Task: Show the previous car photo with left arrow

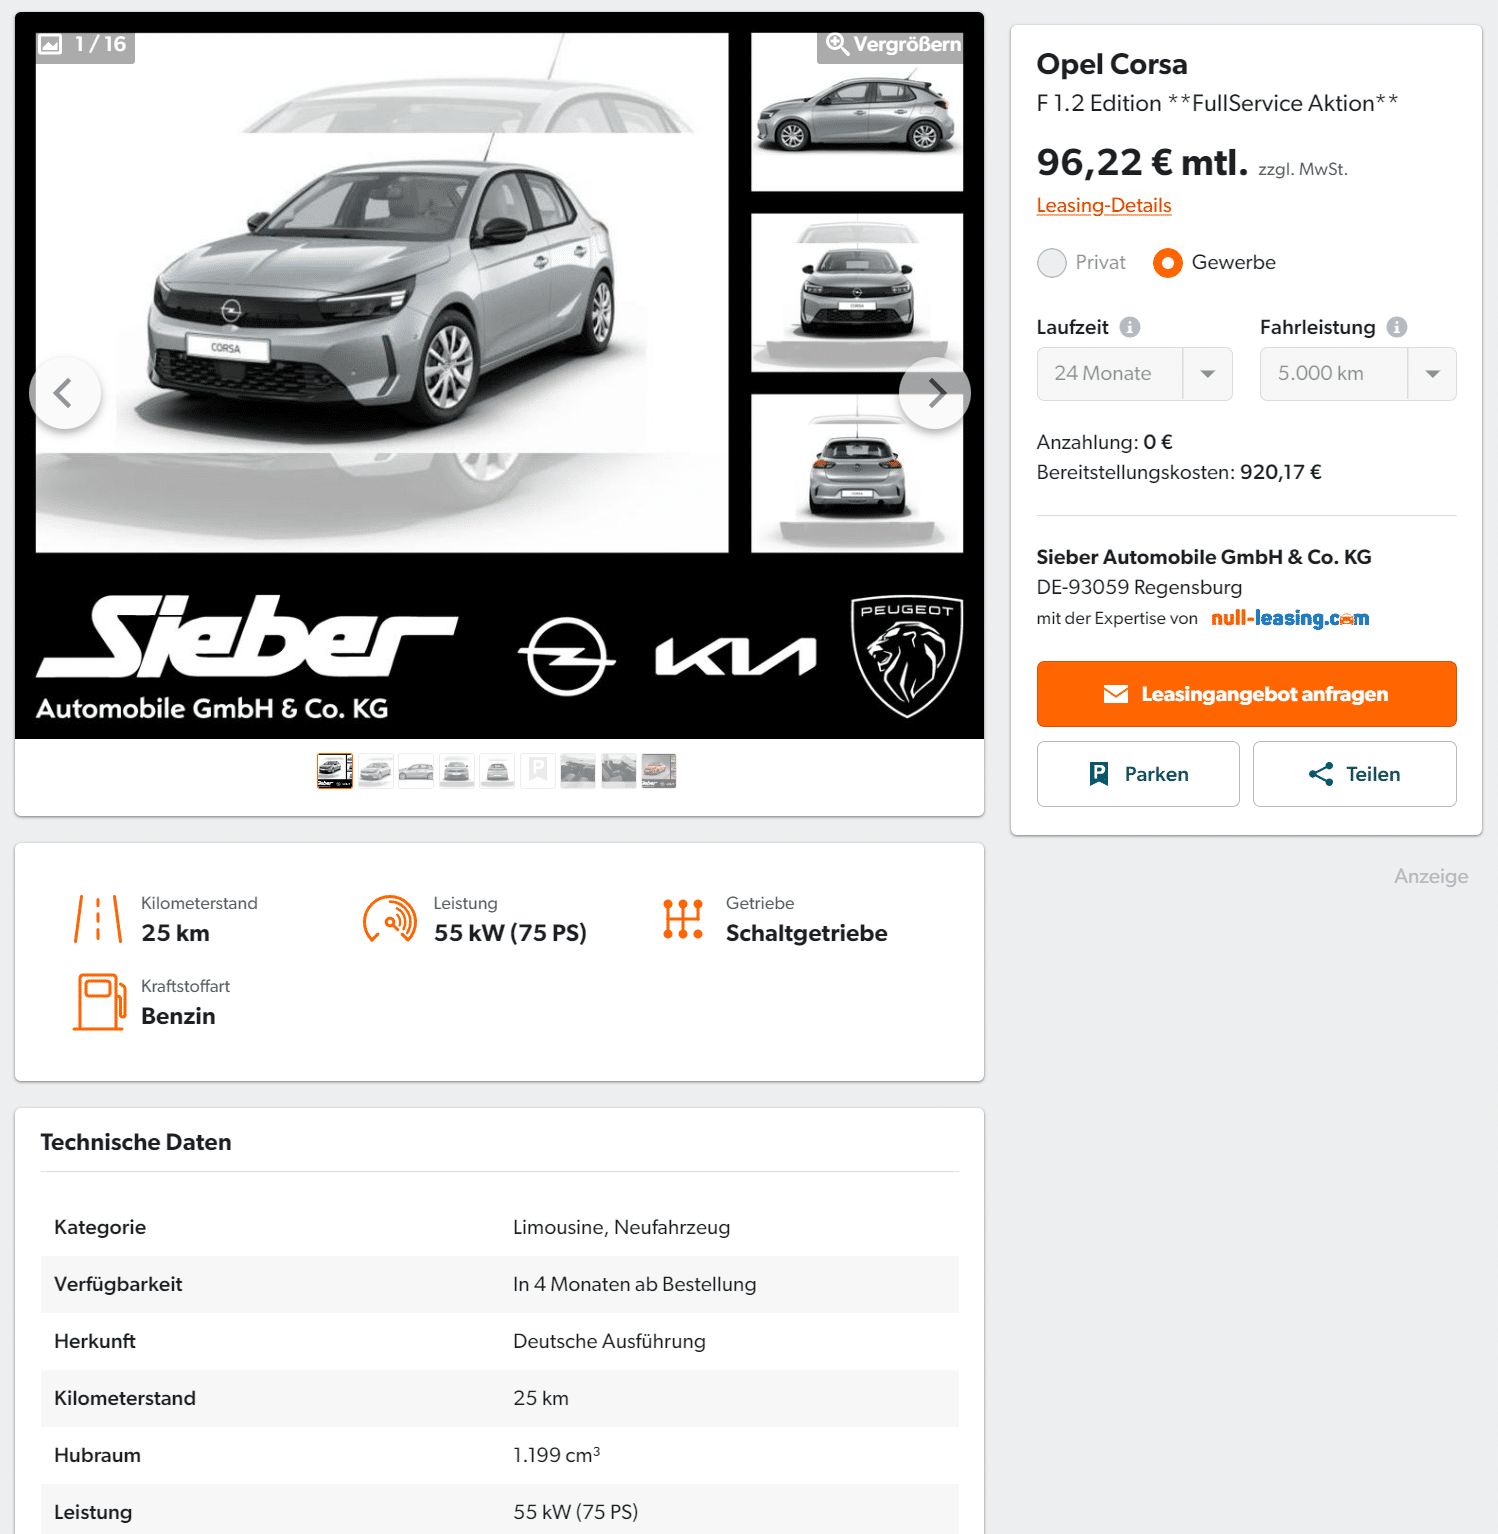Action: pos(65,393)
